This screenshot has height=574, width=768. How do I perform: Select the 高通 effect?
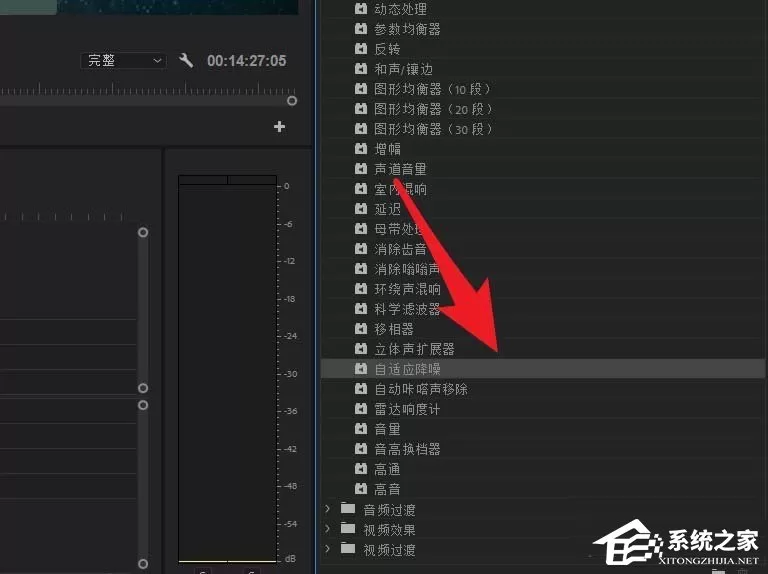pyautogui.click(x=387, y=469)
